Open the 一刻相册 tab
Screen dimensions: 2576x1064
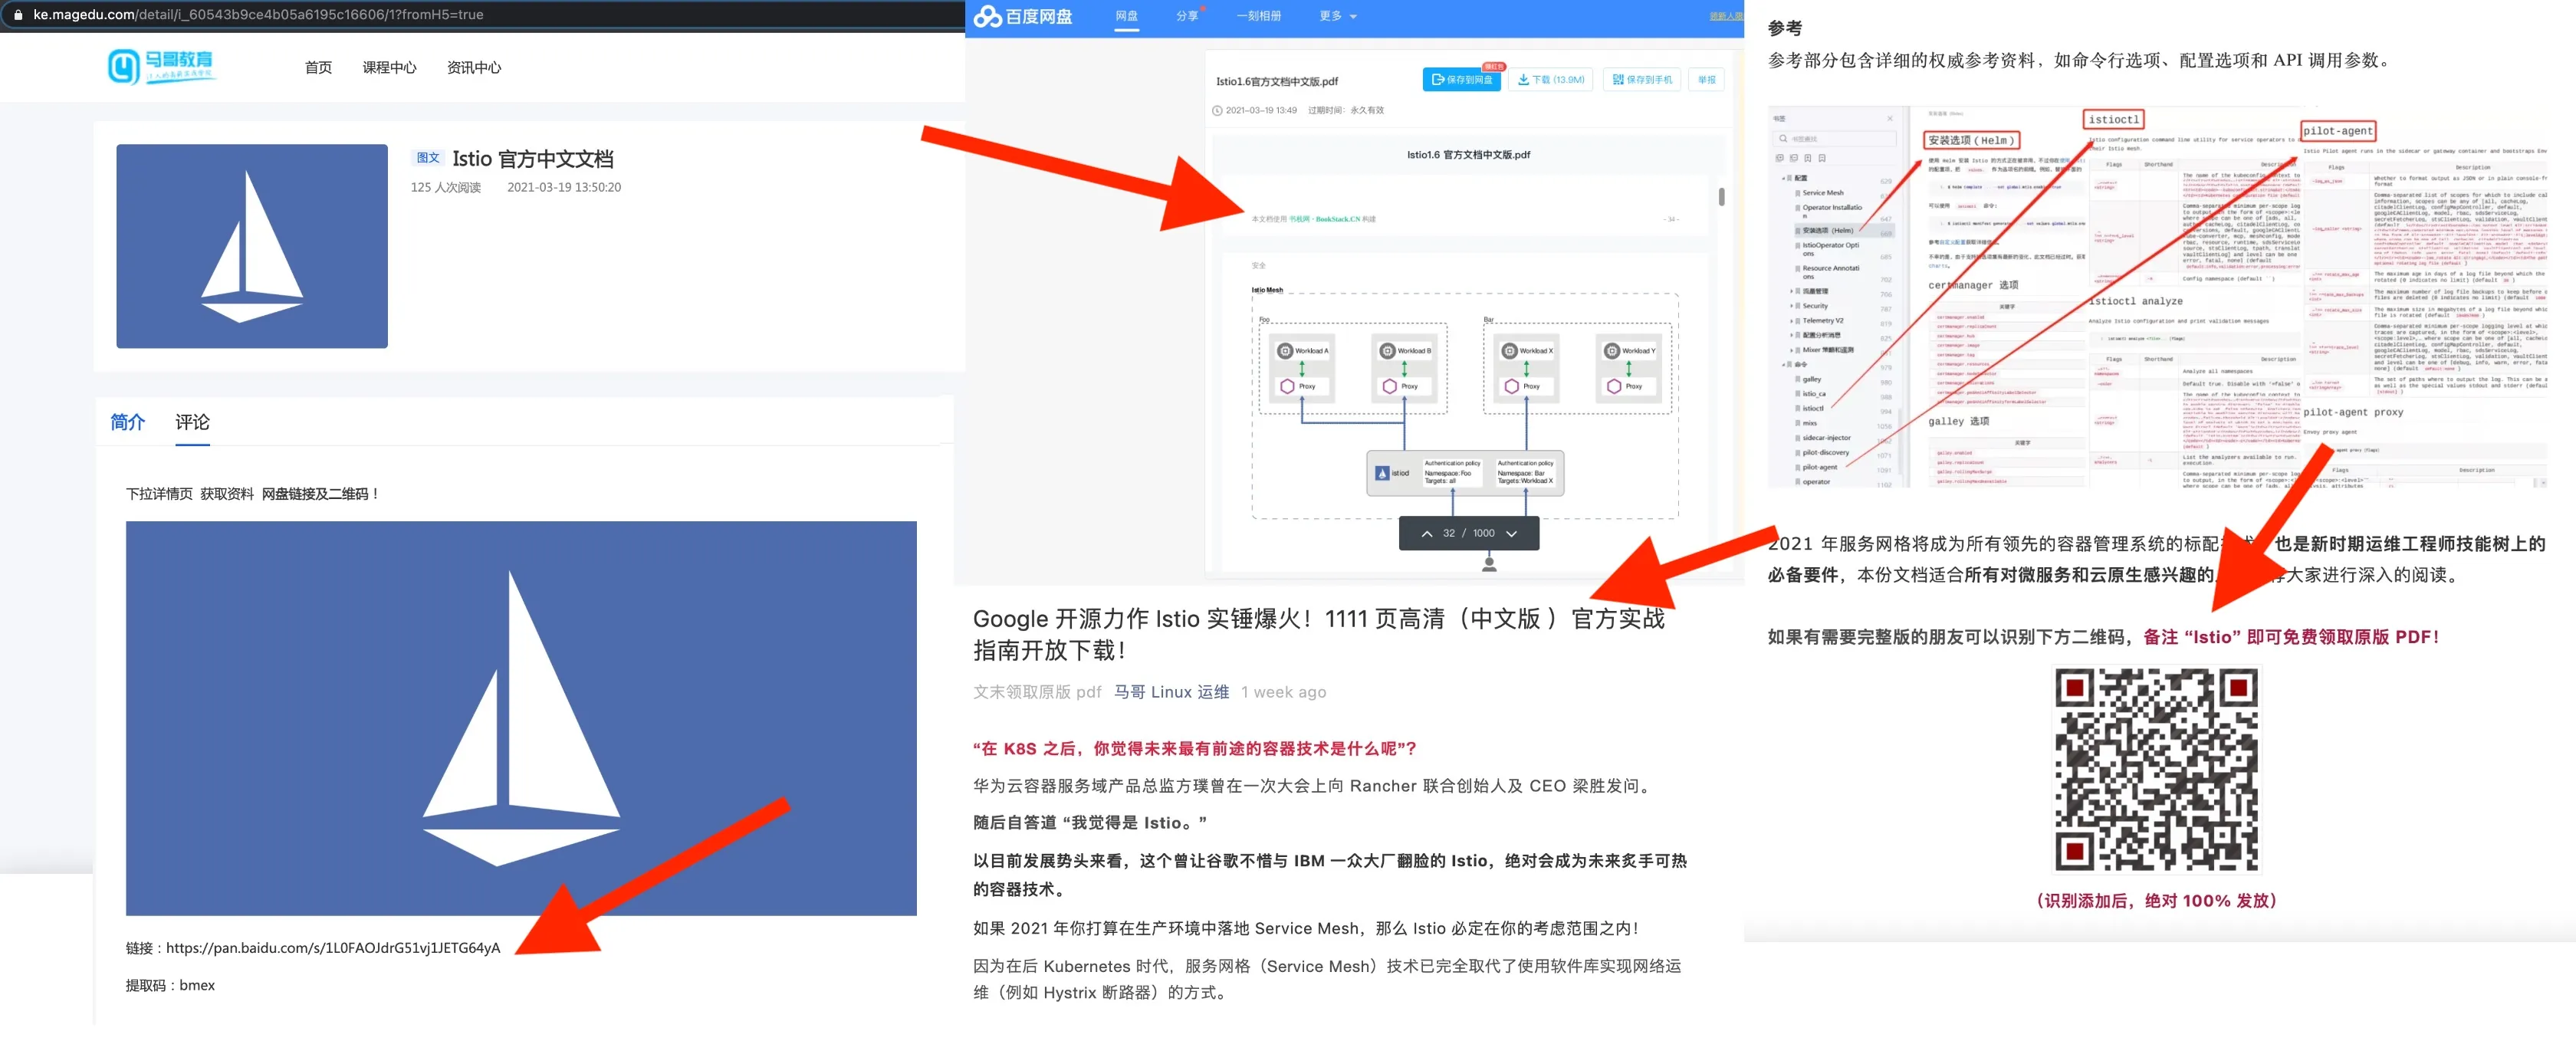(1259, 16)
